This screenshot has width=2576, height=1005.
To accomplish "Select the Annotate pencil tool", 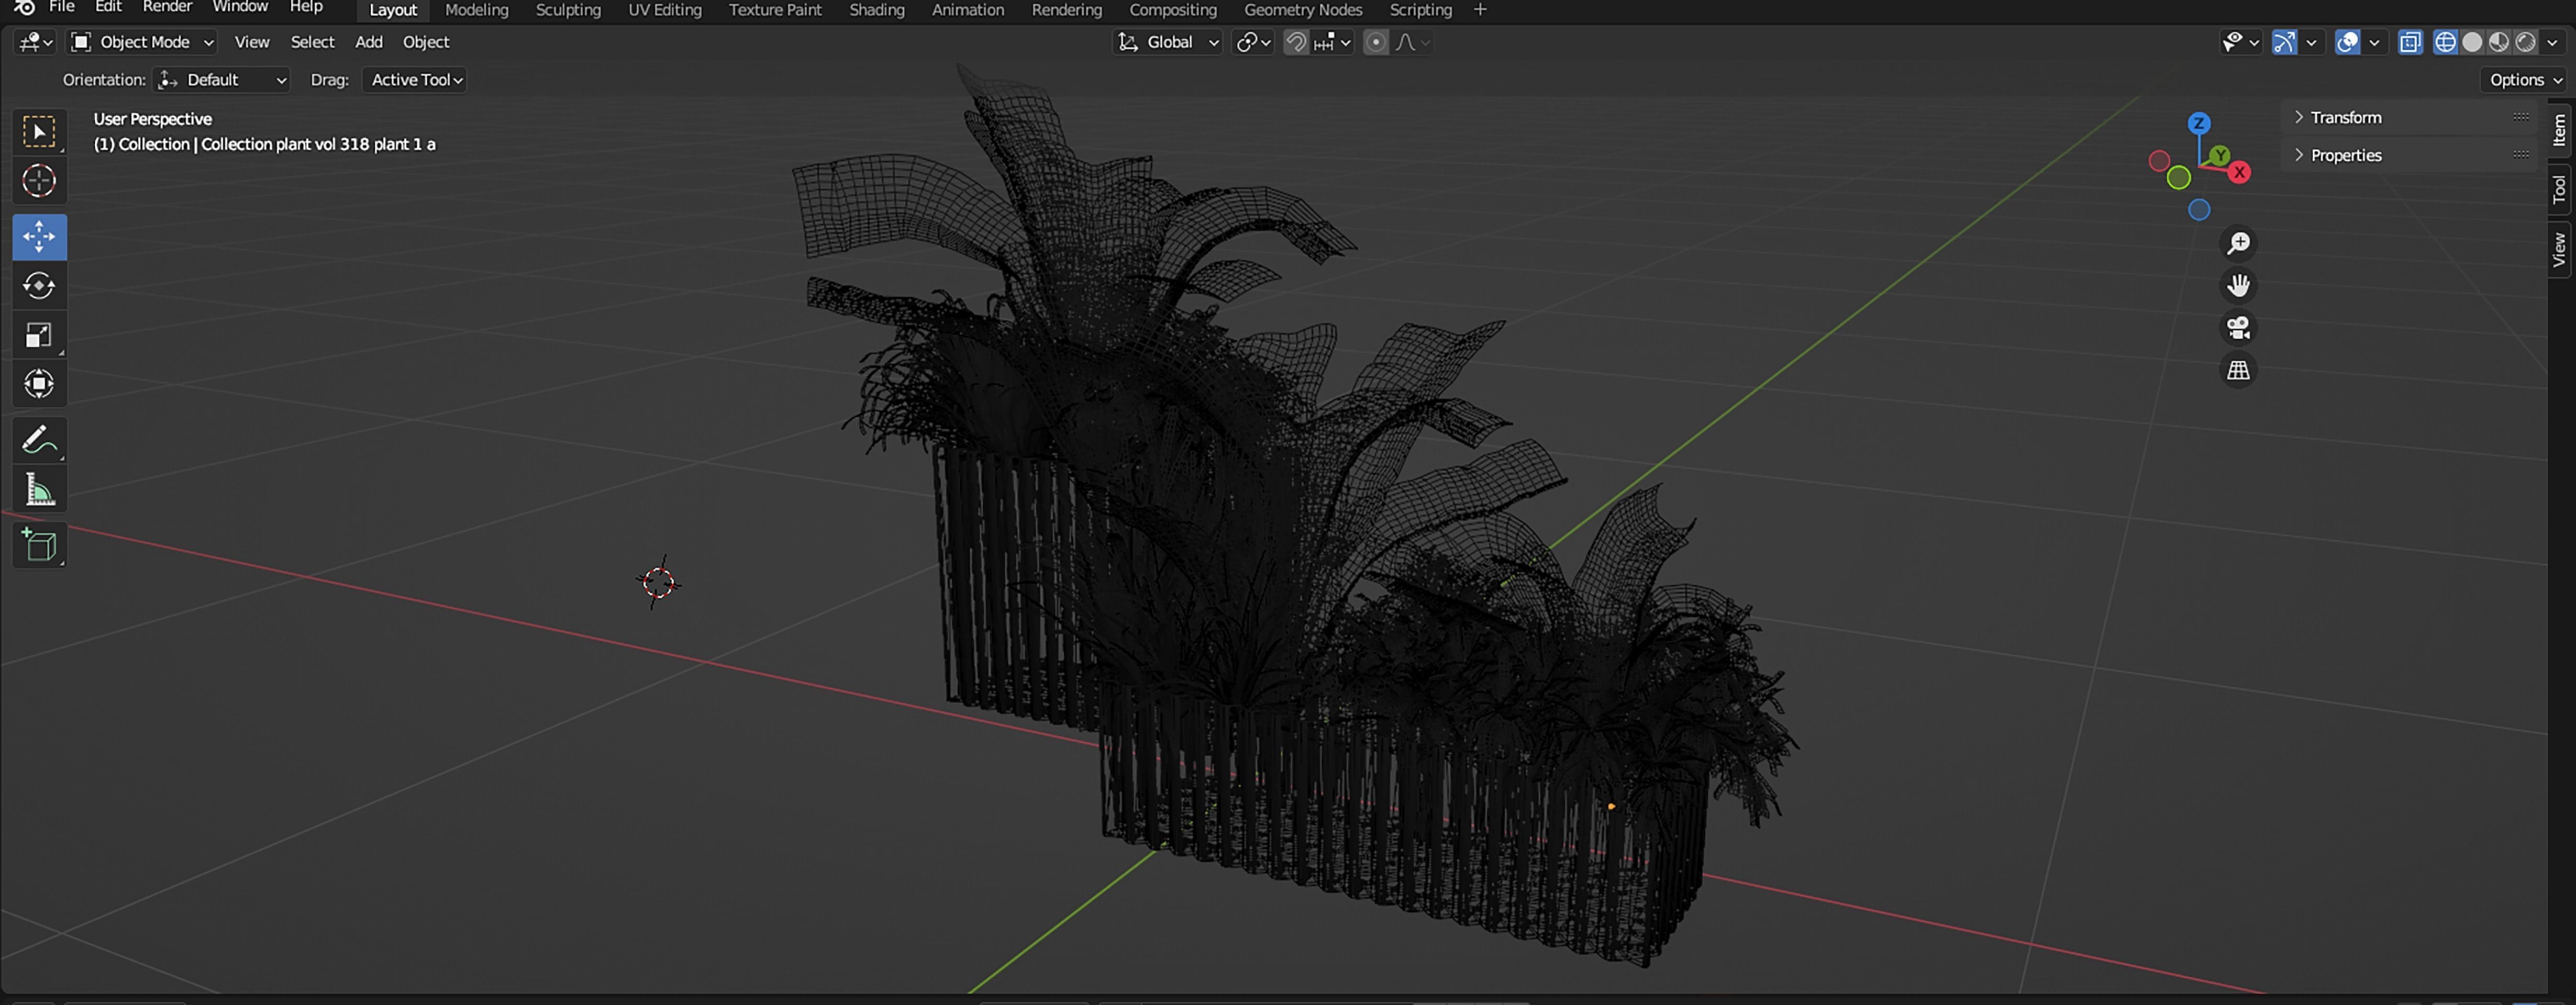I will pyautogui.click(x=39, y=440).
